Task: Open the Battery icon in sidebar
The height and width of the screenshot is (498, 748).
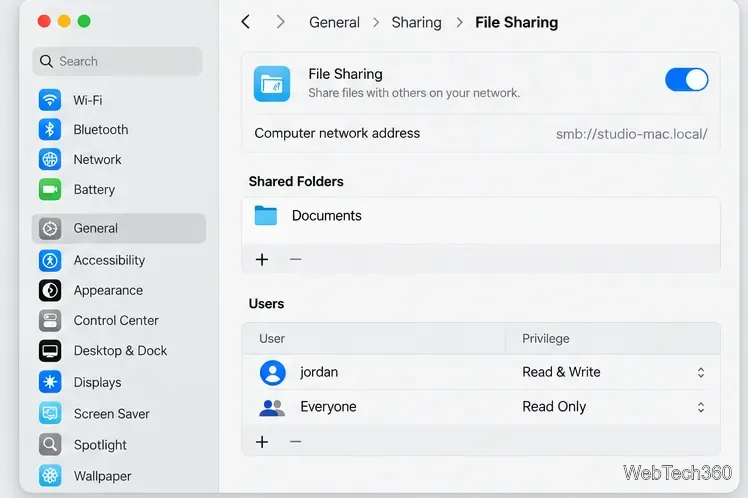Action: 50,189
